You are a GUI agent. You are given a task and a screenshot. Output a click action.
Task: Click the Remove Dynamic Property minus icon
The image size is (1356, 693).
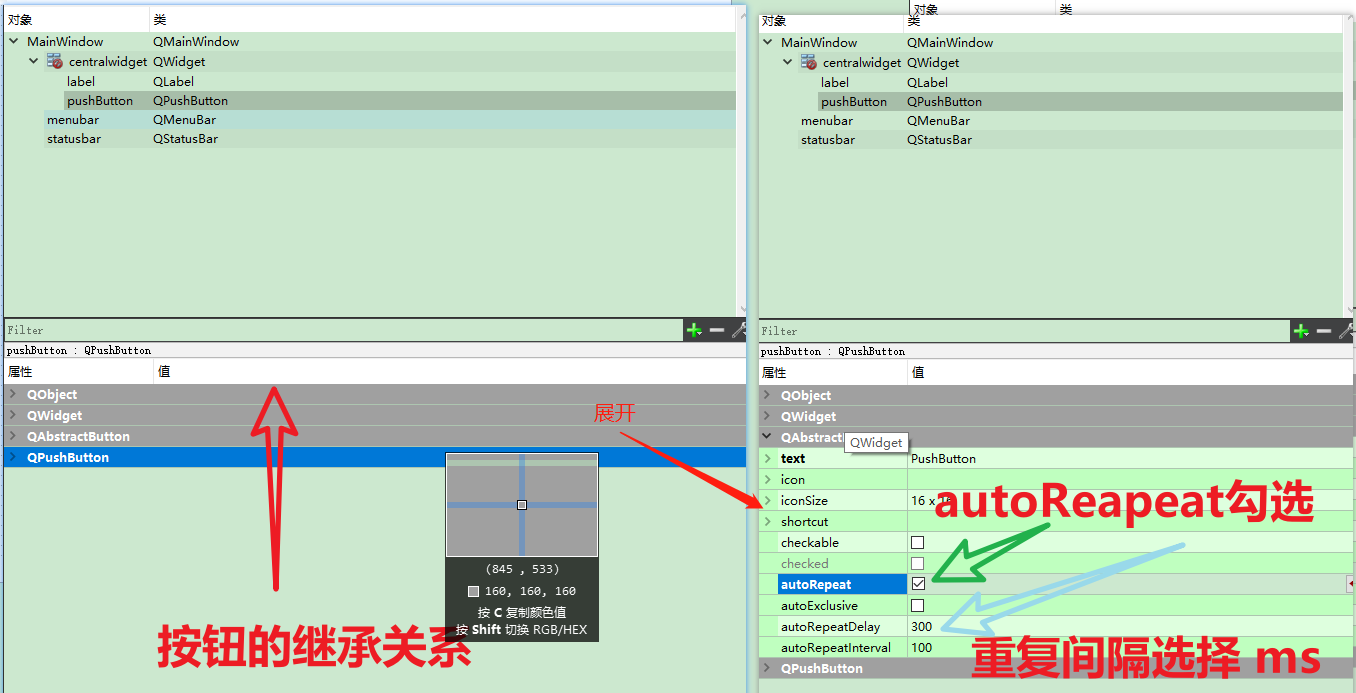click(1322, 330)
